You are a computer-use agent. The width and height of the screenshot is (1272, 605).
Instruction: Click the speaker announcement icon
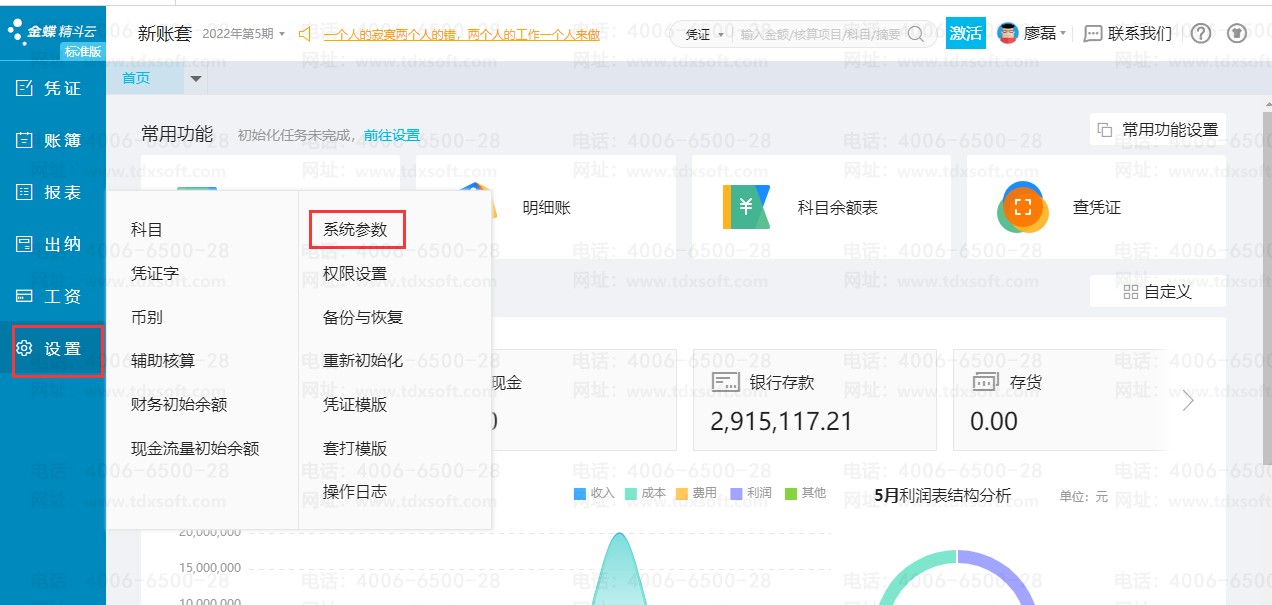click(x=306, y=34)
